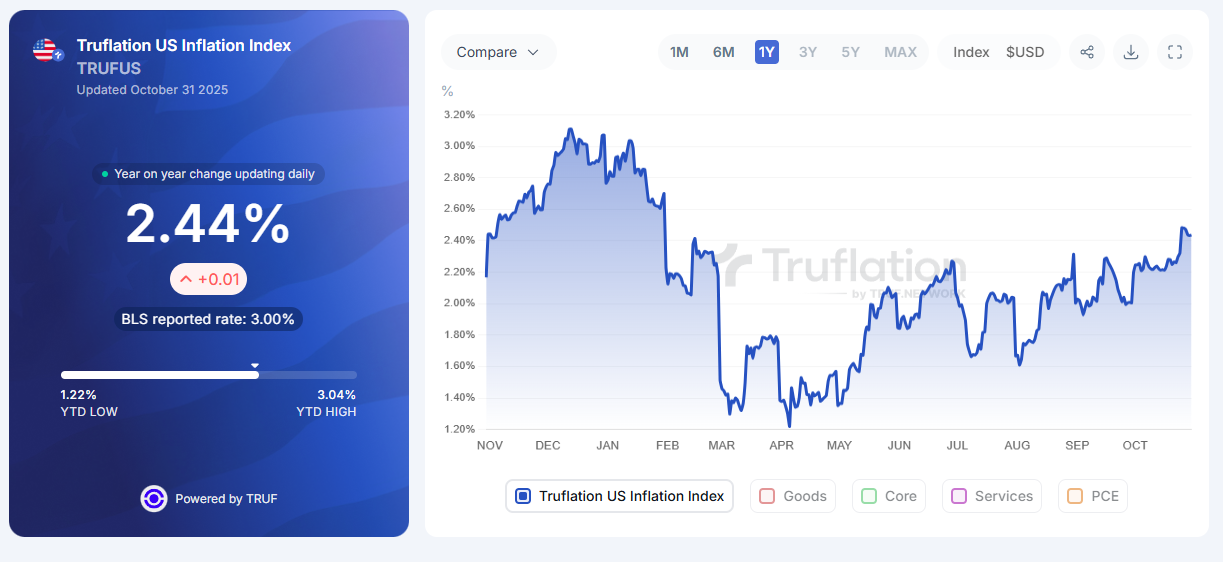Enable the Core series checkbox
The height and width of the screenshot is (562, 1223).
click(x=868, y=496)
